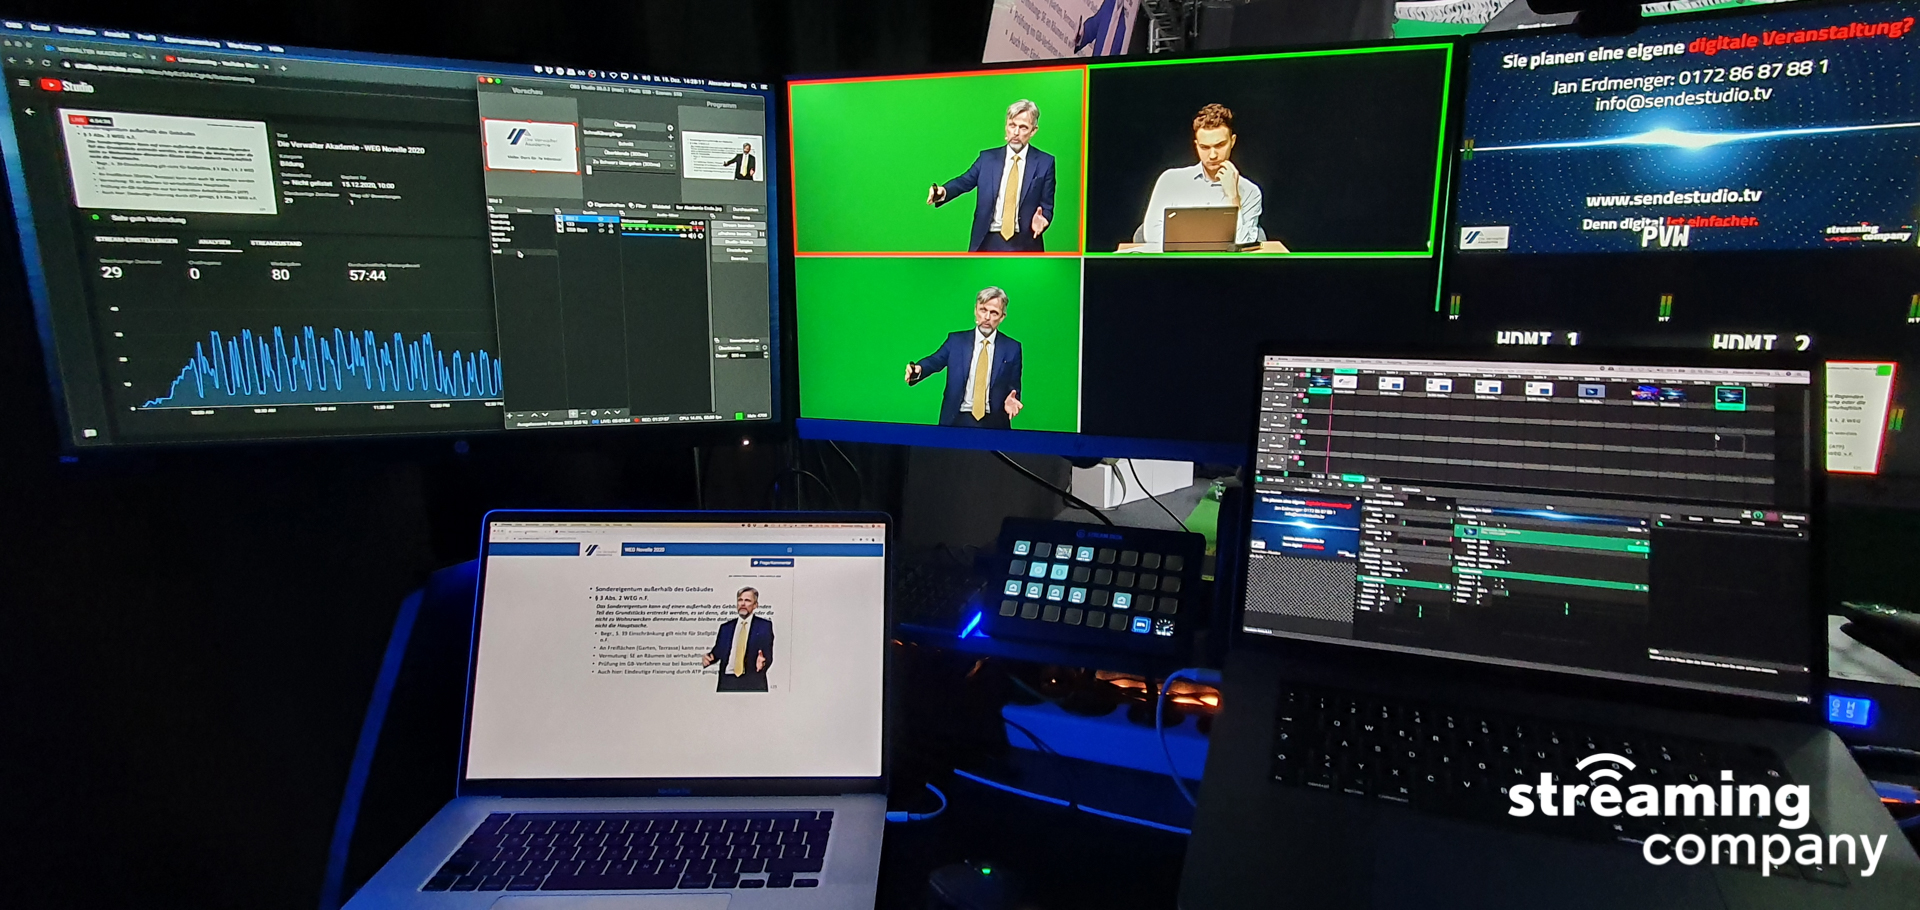Click Stream beenden in OBS controls
This screenshot has height=910, width=1920.
click(739, 225)
